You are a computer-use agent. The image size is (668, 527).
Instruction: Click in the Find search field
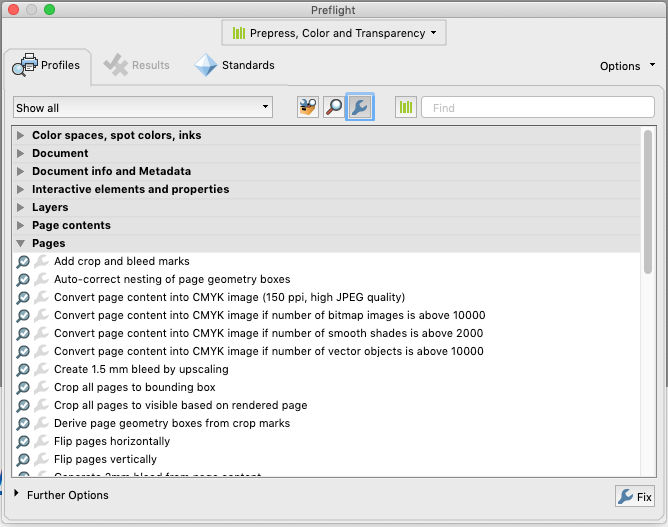point(538,107)
